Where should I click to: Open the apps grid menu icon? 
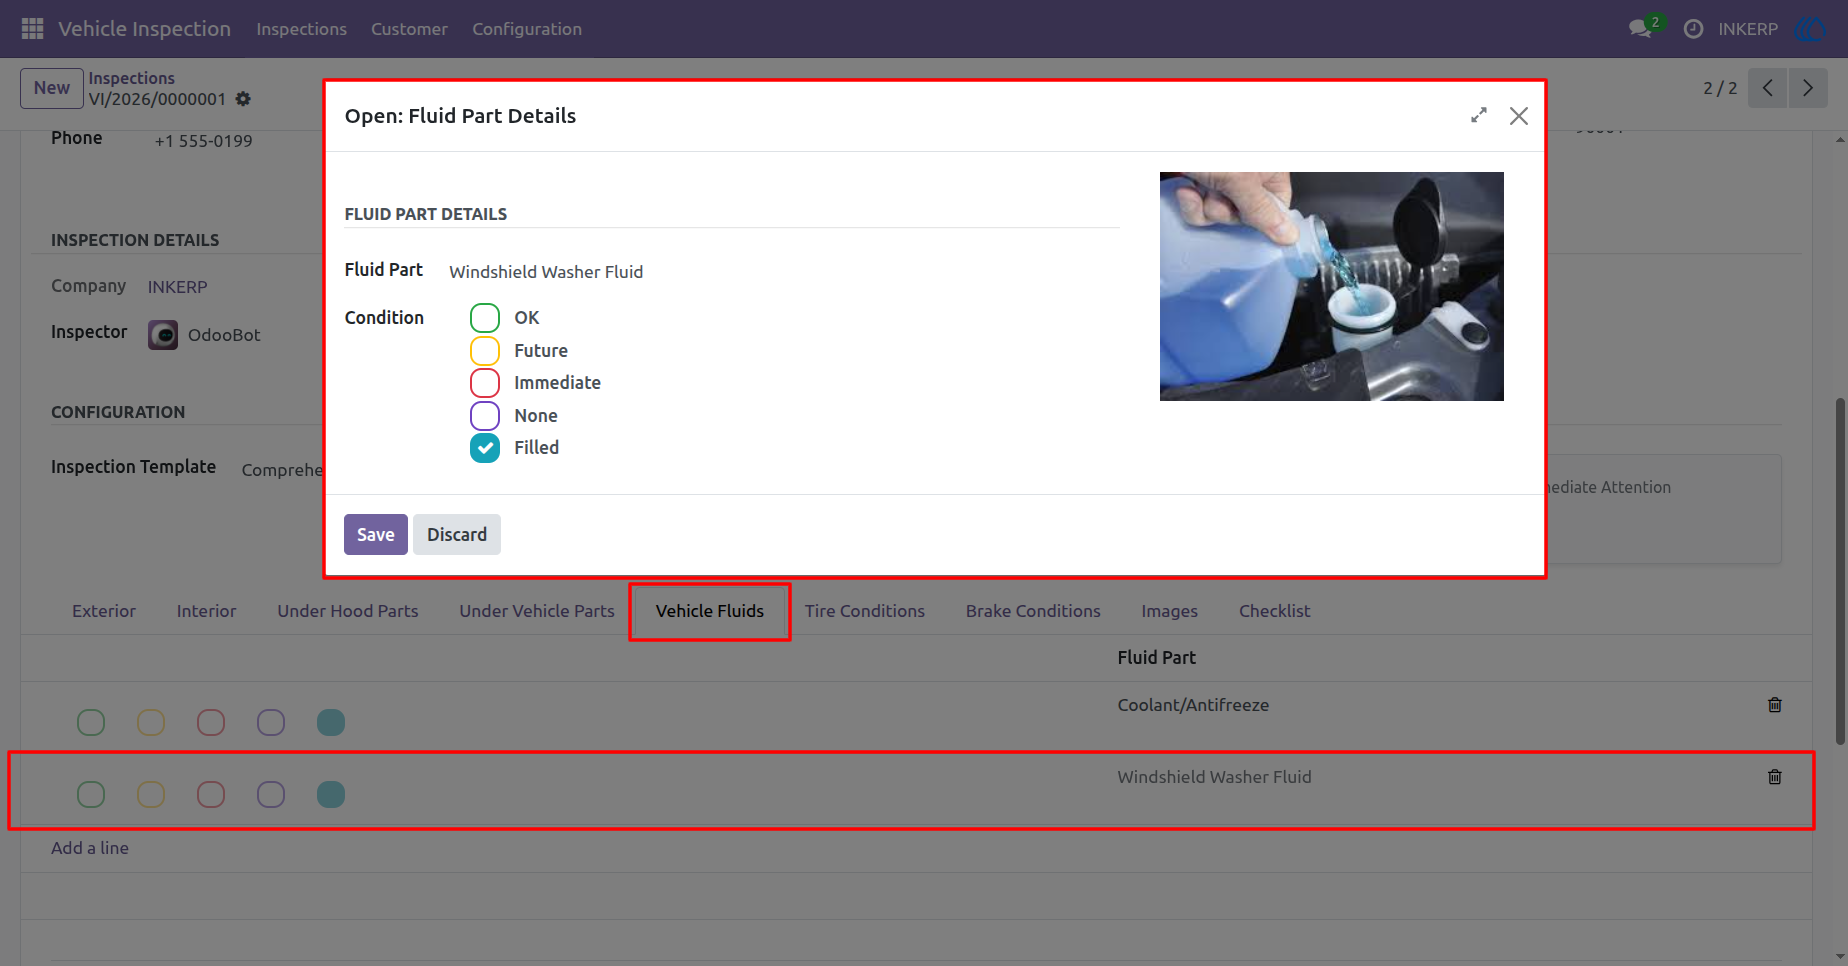tap(32, 29)
